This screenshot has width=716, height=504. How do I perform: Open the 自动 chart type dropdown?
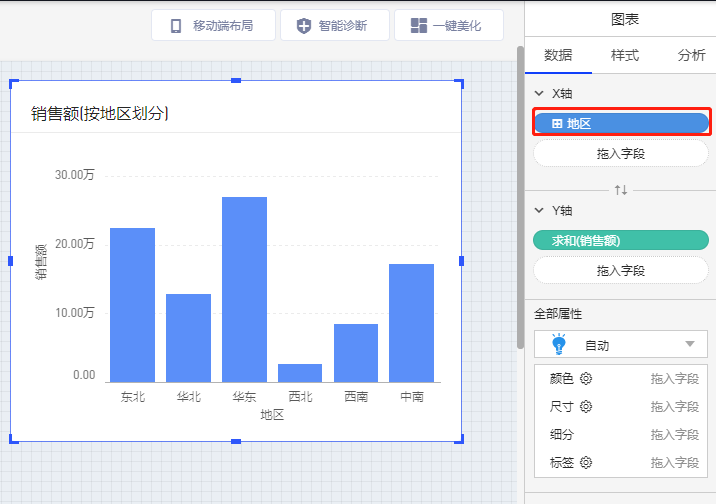pos(621,344)
